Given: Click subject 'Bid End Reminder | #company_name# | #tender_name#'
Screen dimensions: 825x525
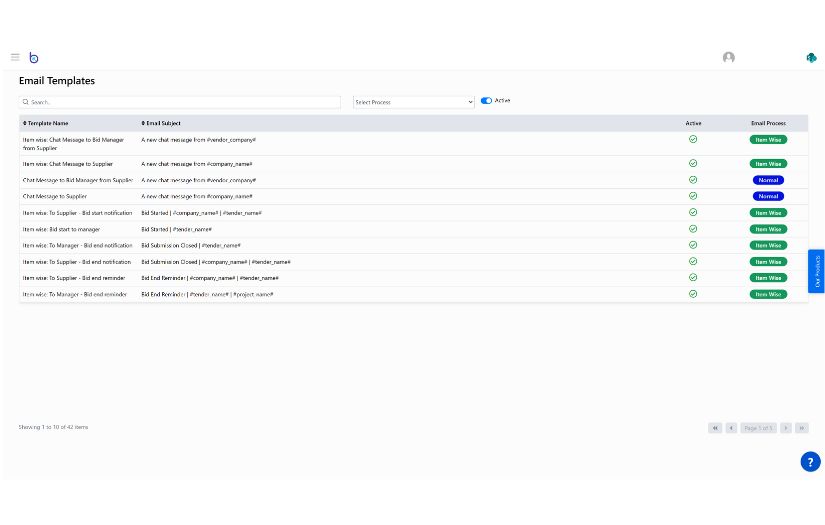Looking at the screenshot, I should 210,278.
